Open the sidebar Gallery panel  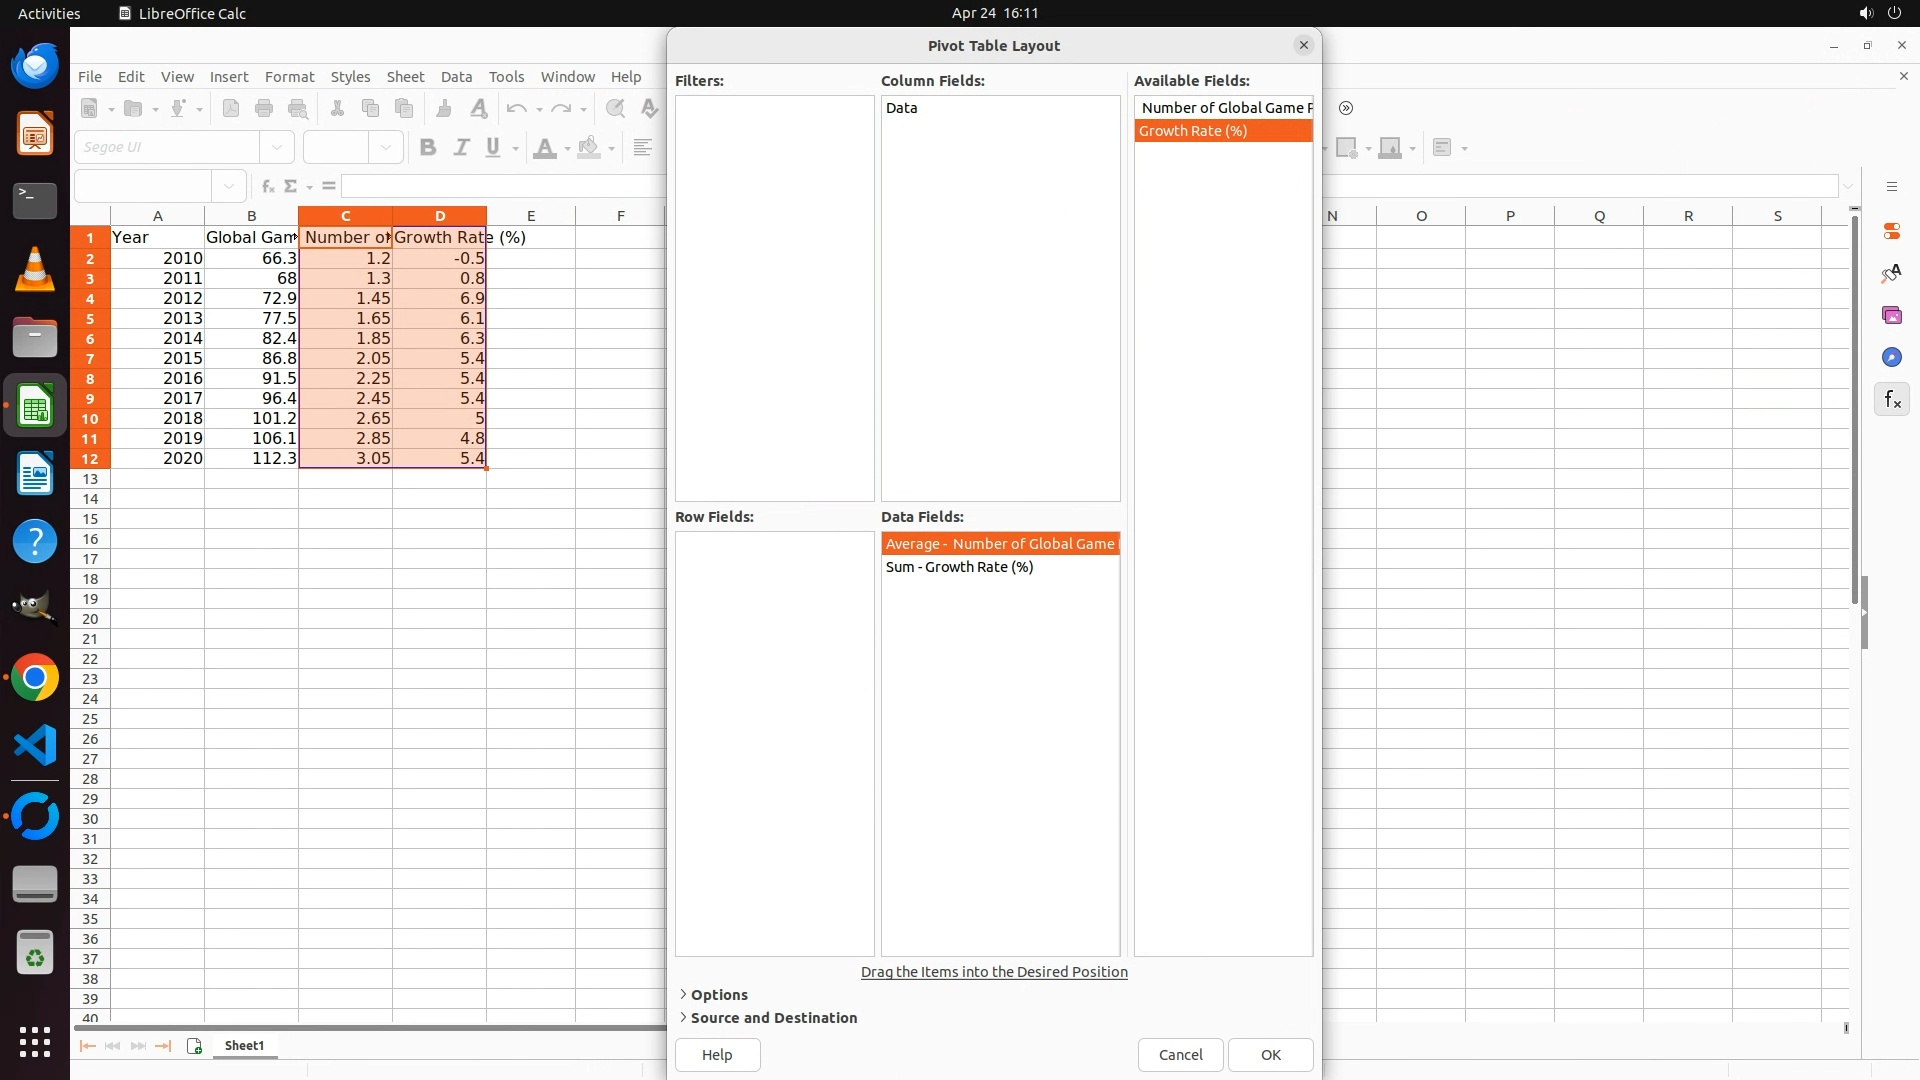[1891, 316]
